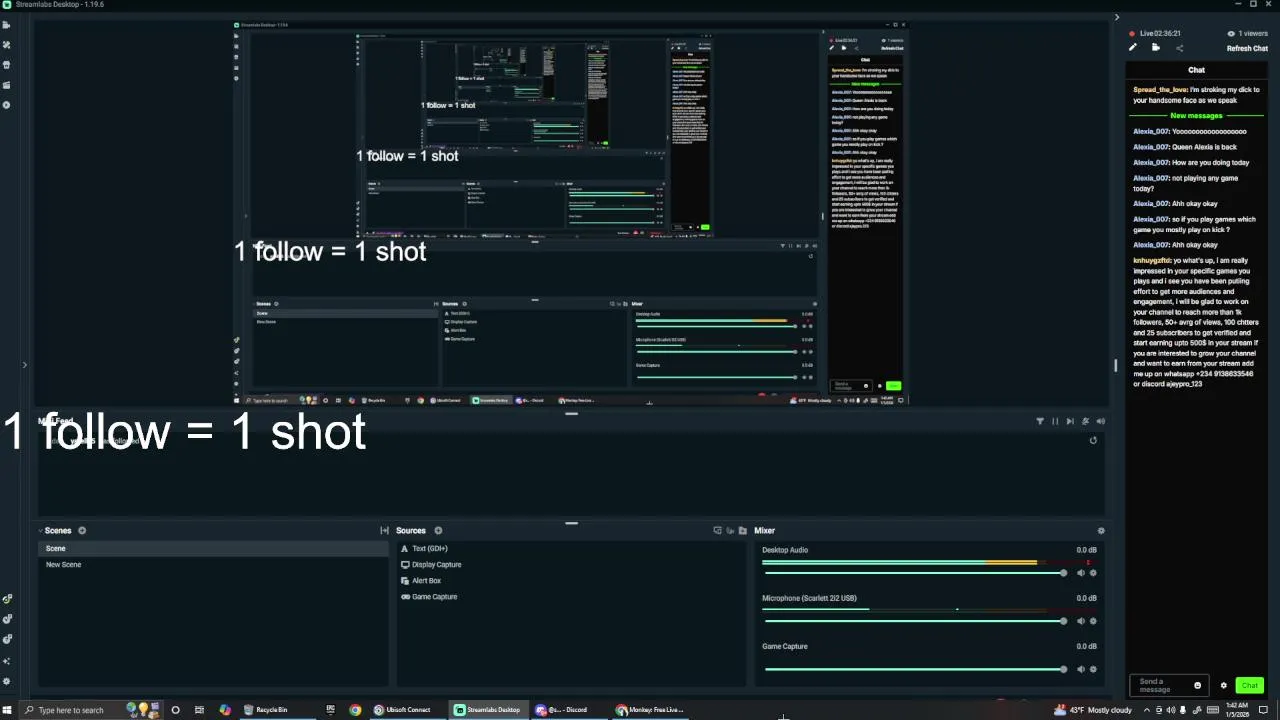Filter the Mini Feed events icon
The image size is (1280, 720).
point(1040,421)
